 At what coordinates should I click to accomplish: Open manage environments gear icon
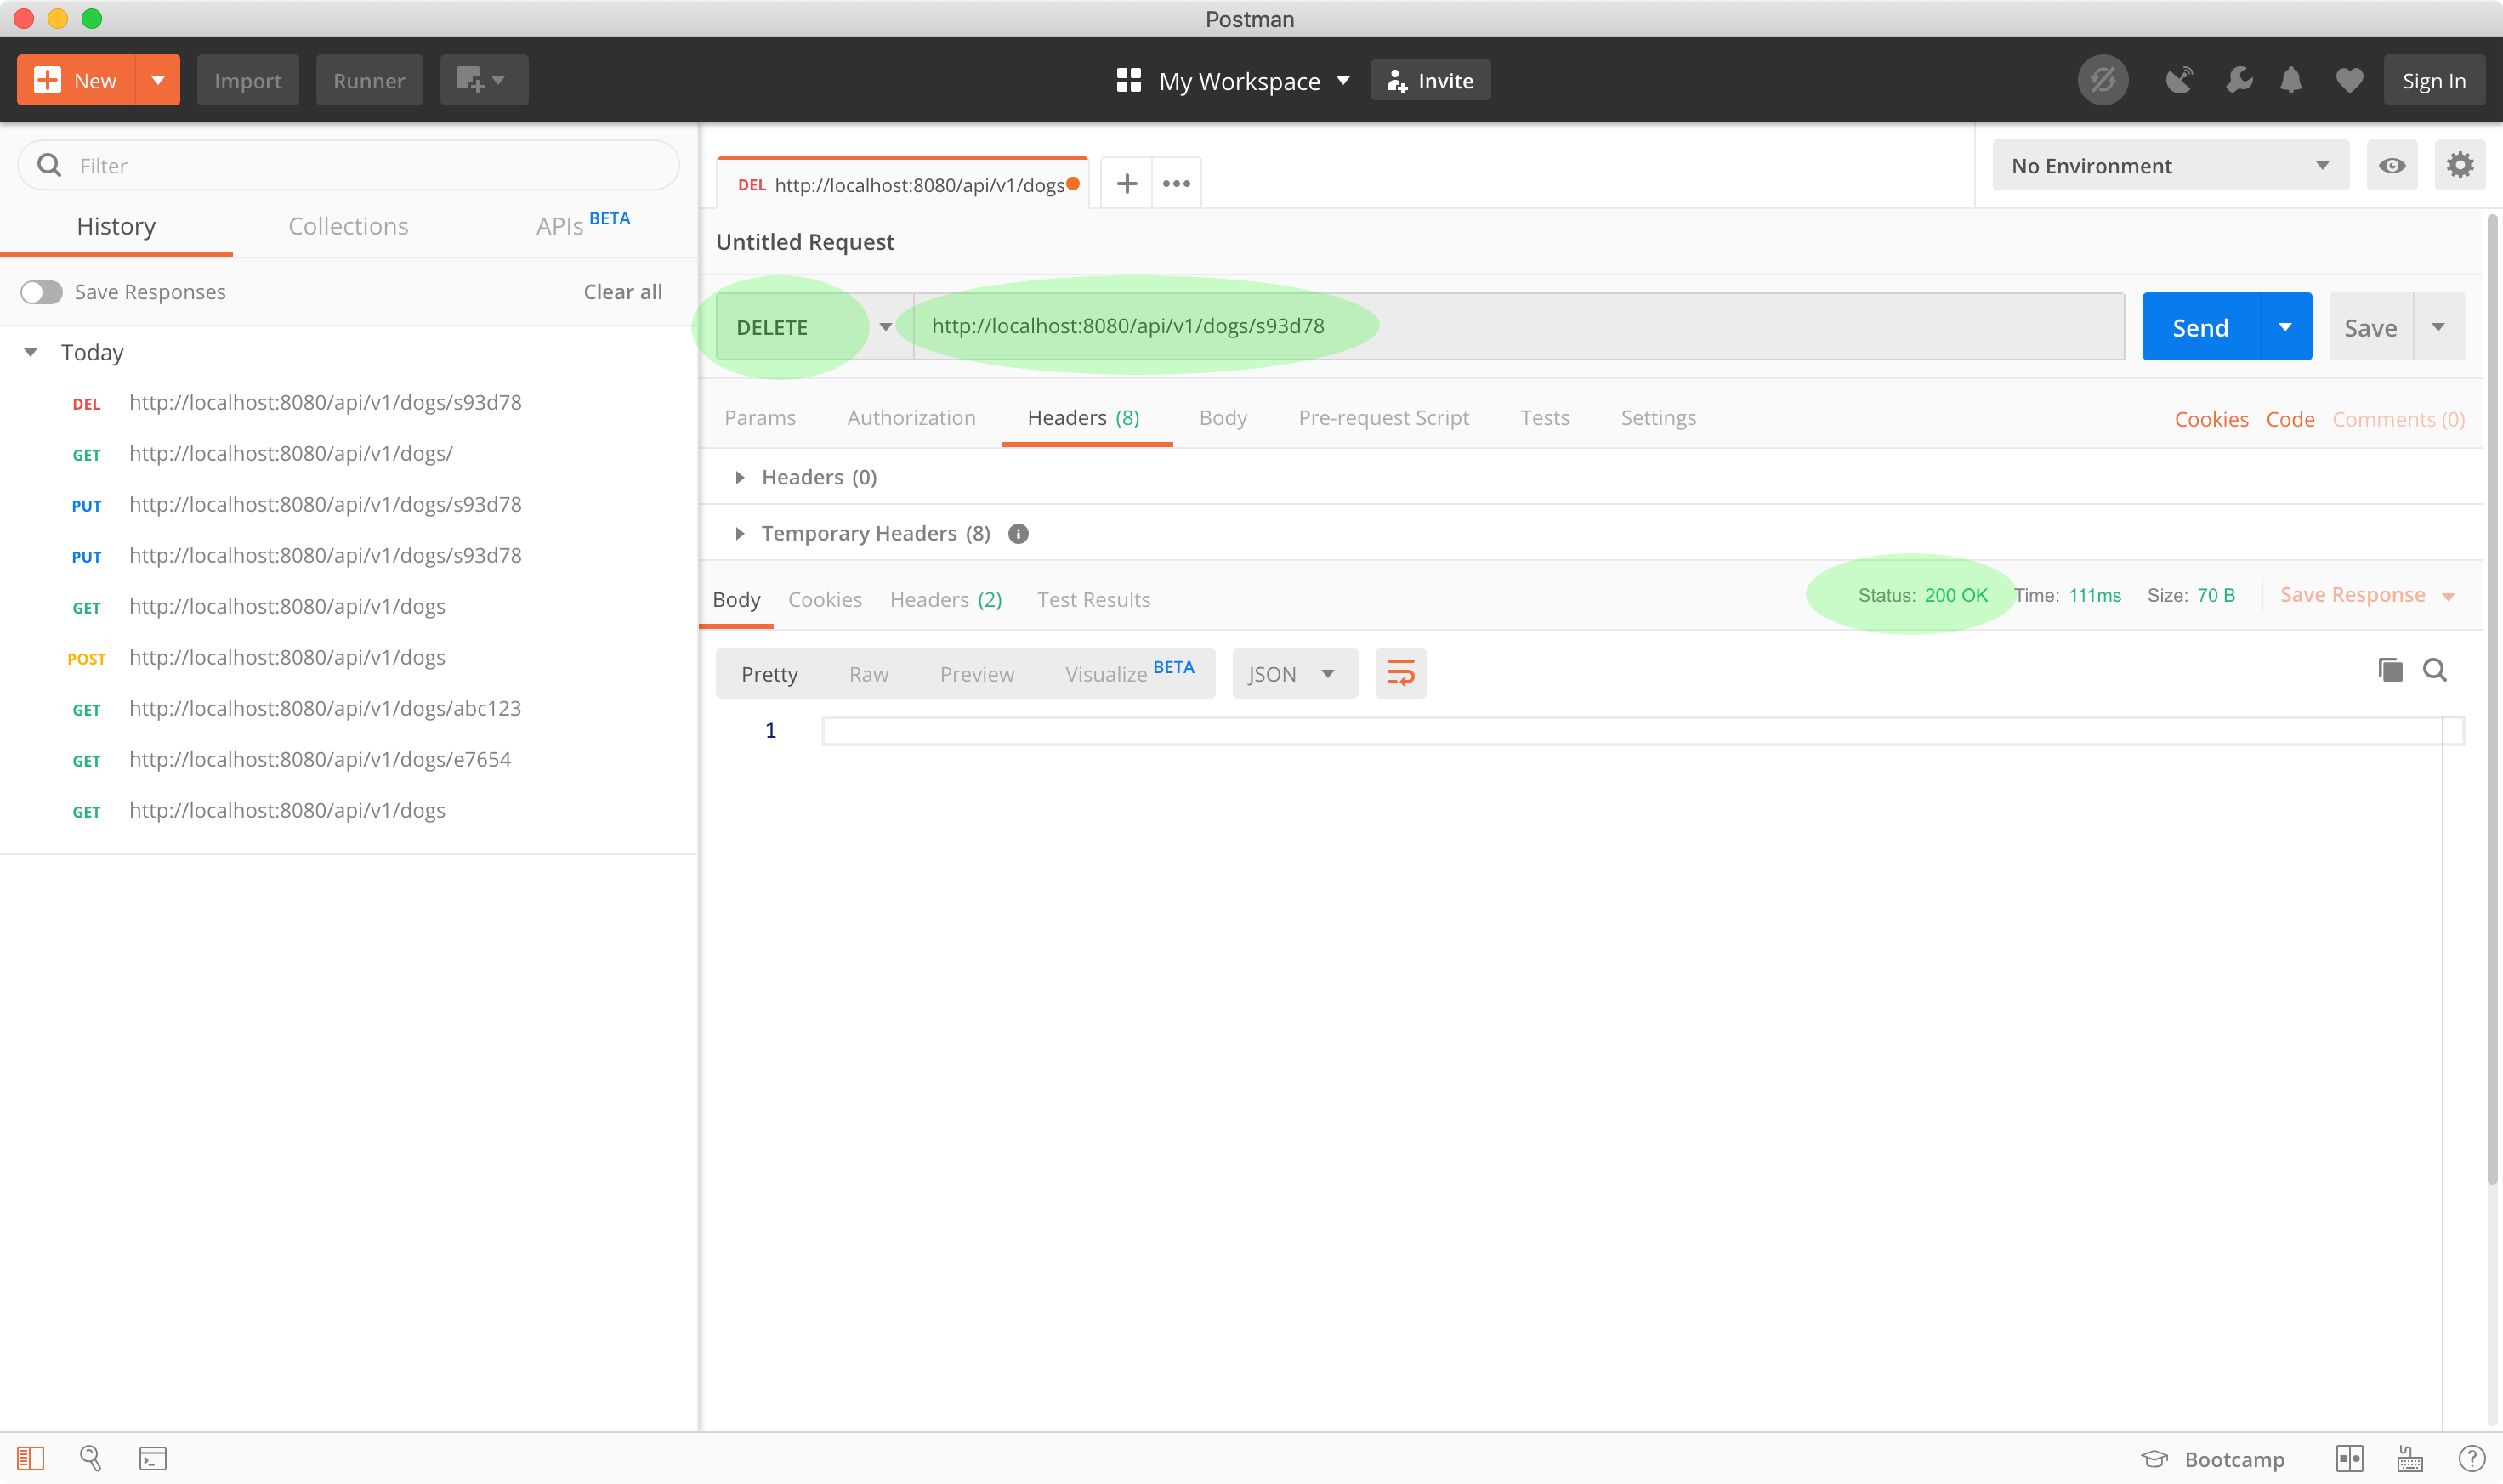pyautogui.click(x=2459, y=165)
